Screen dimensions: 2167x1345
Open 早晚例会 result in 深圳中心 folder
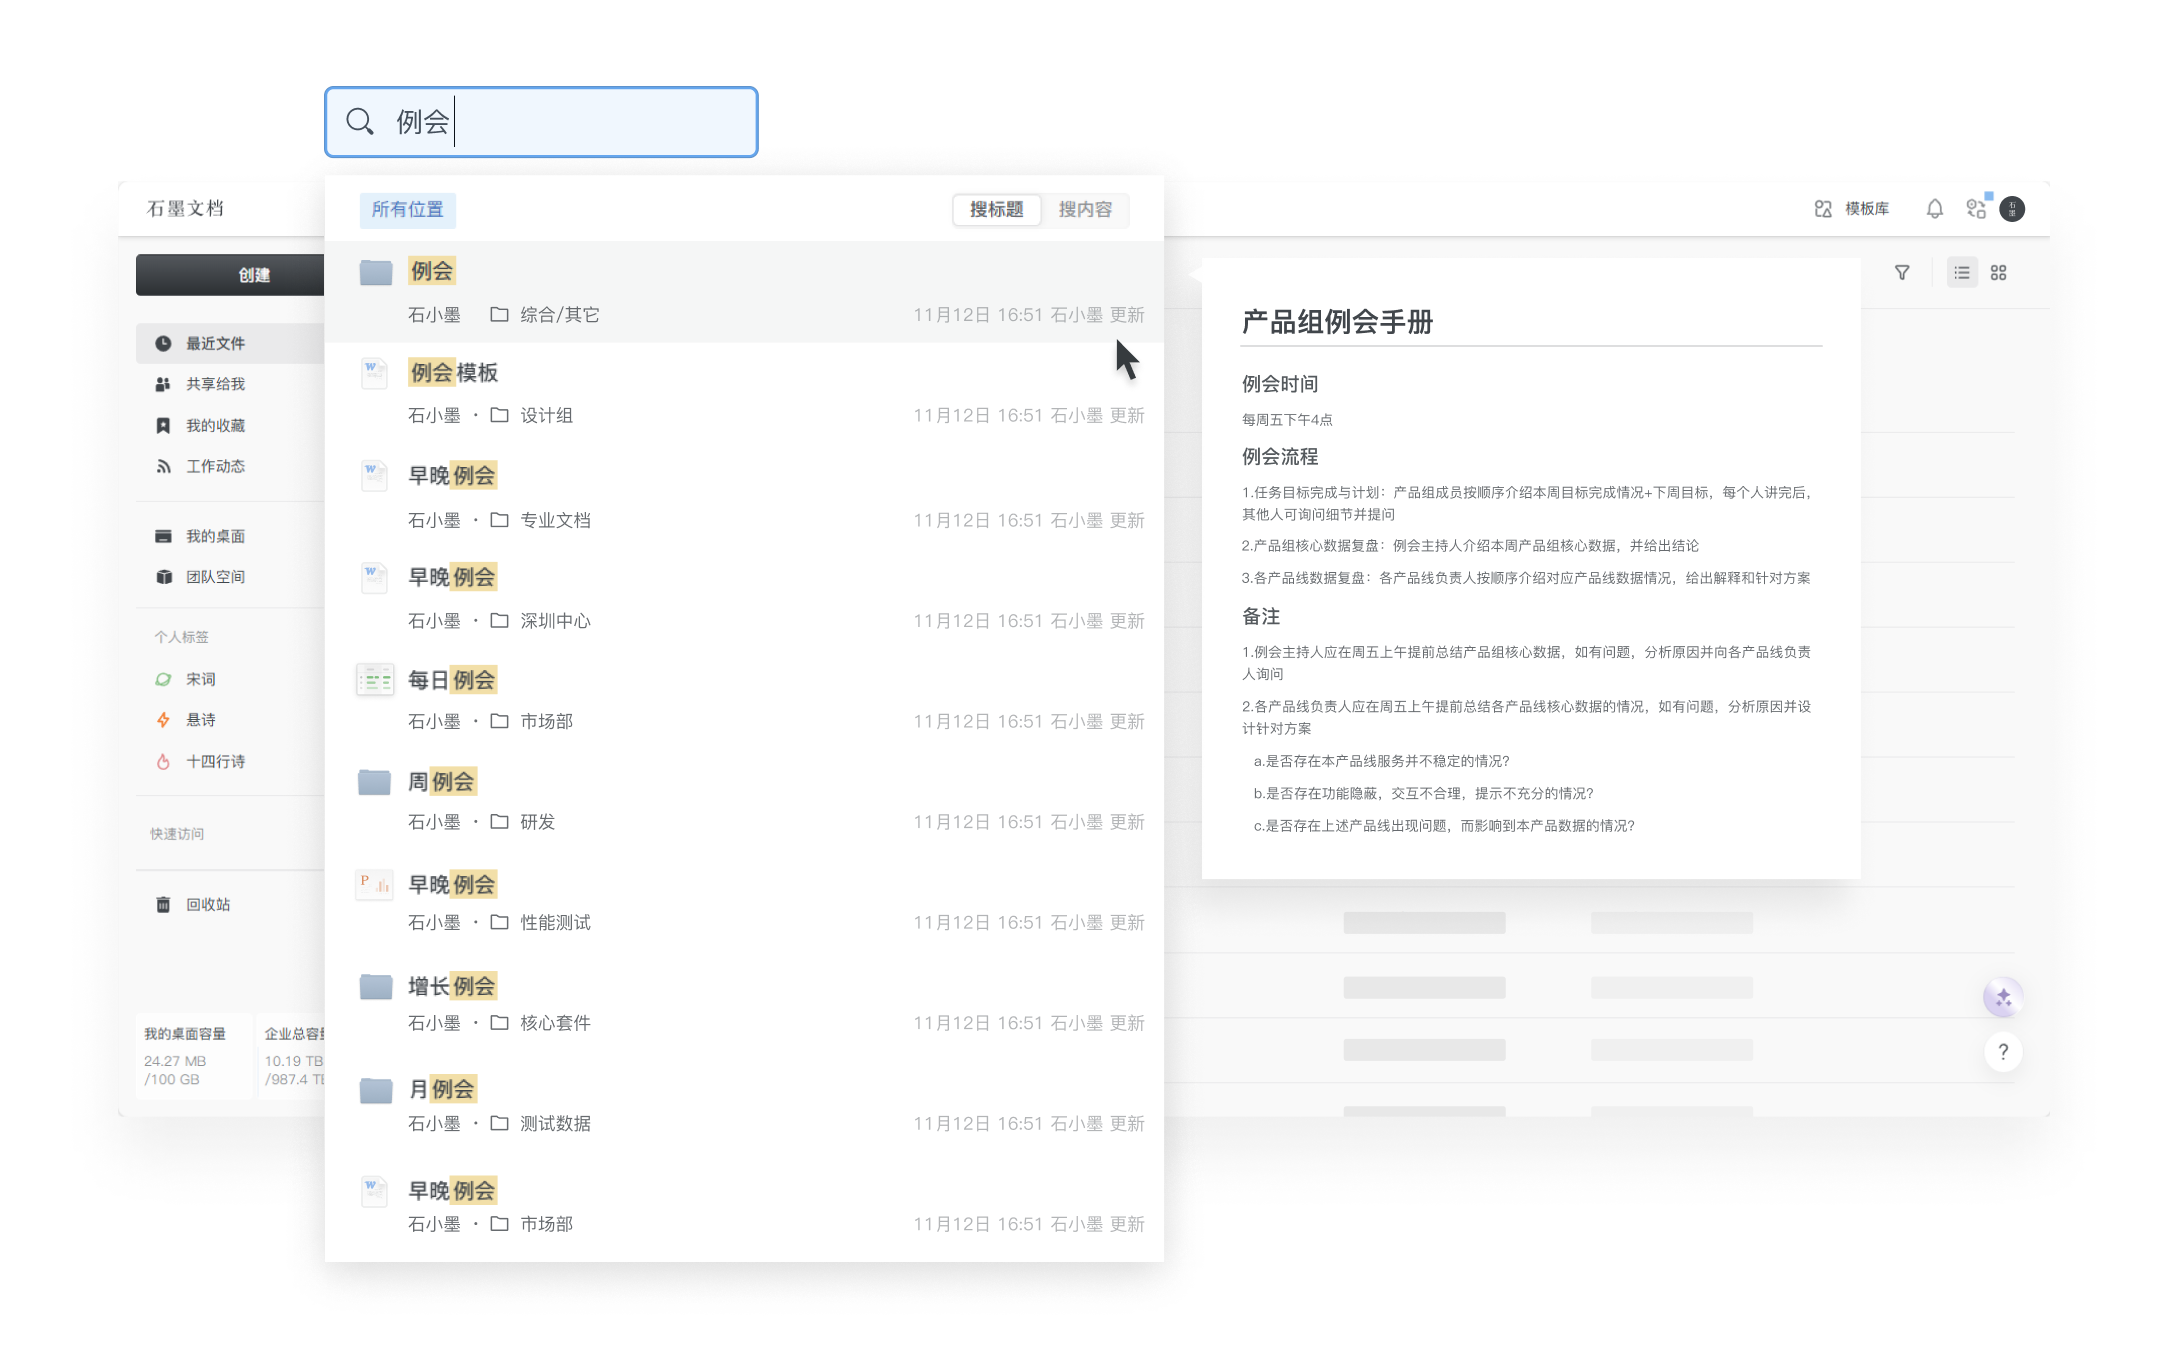point(744,597)
